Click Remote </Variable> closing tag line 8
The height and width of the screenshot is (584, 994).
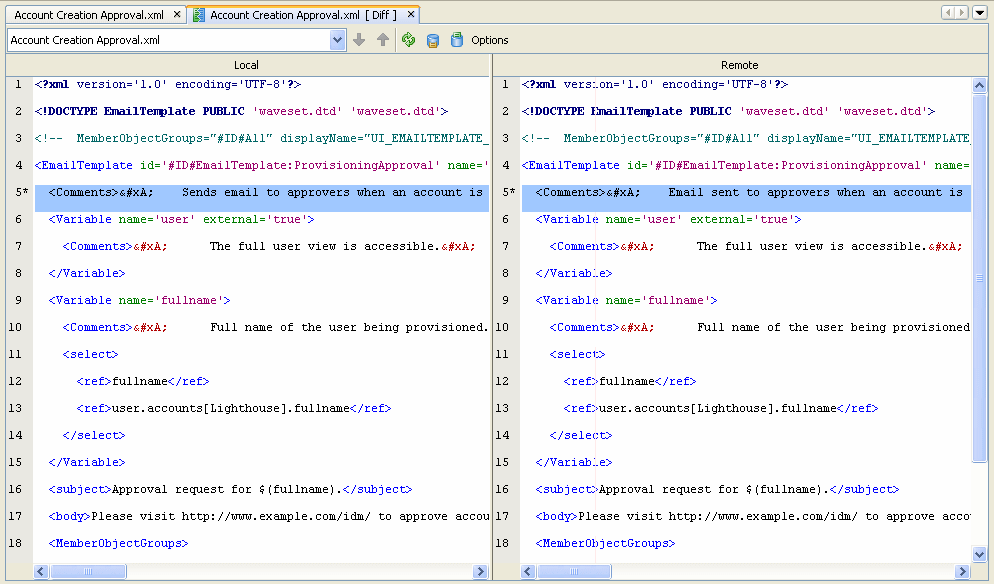click(574, 273)
